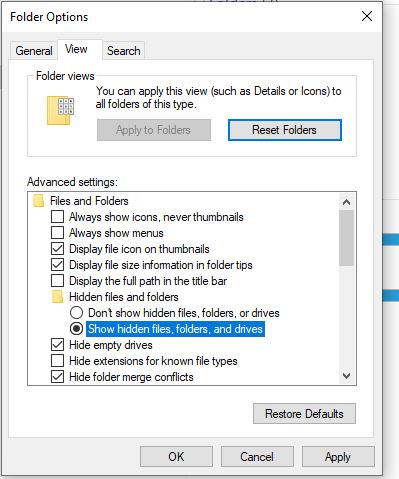Confirm with the OK button
This screenshot has height=479, width=399.
(176, 457)
